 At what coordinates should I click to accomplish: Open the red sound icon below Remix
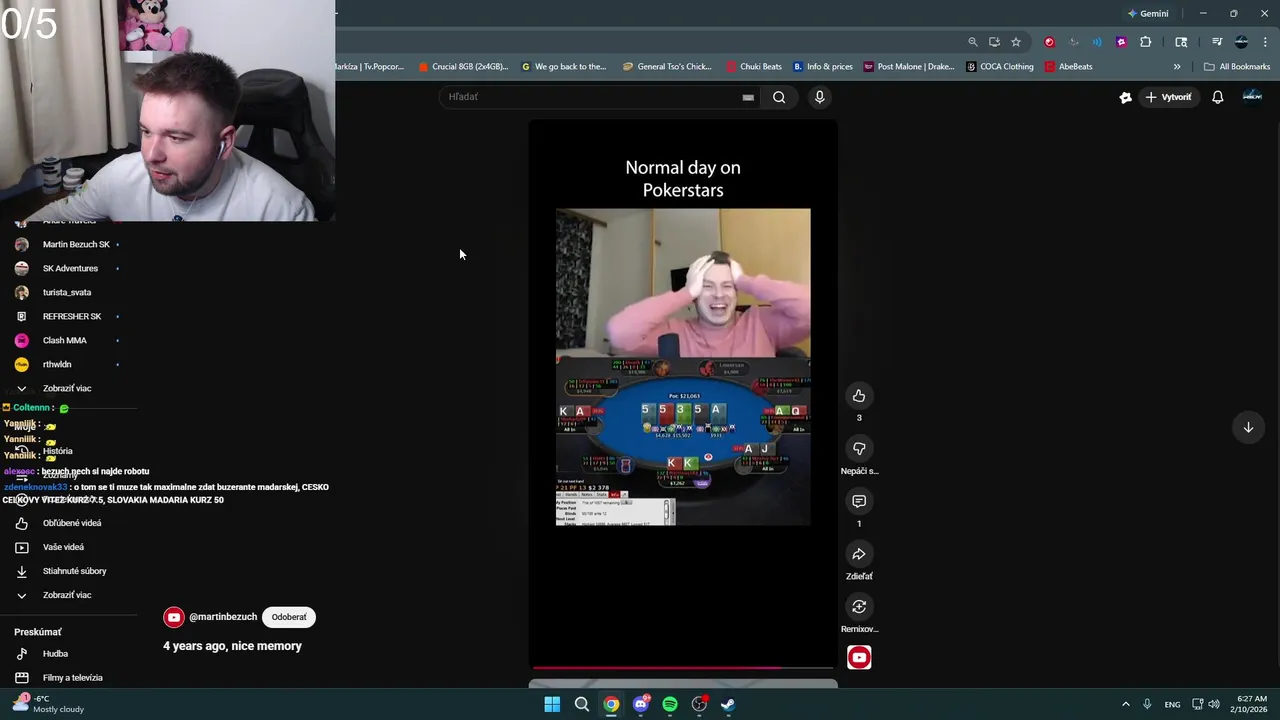coord(859,657)
